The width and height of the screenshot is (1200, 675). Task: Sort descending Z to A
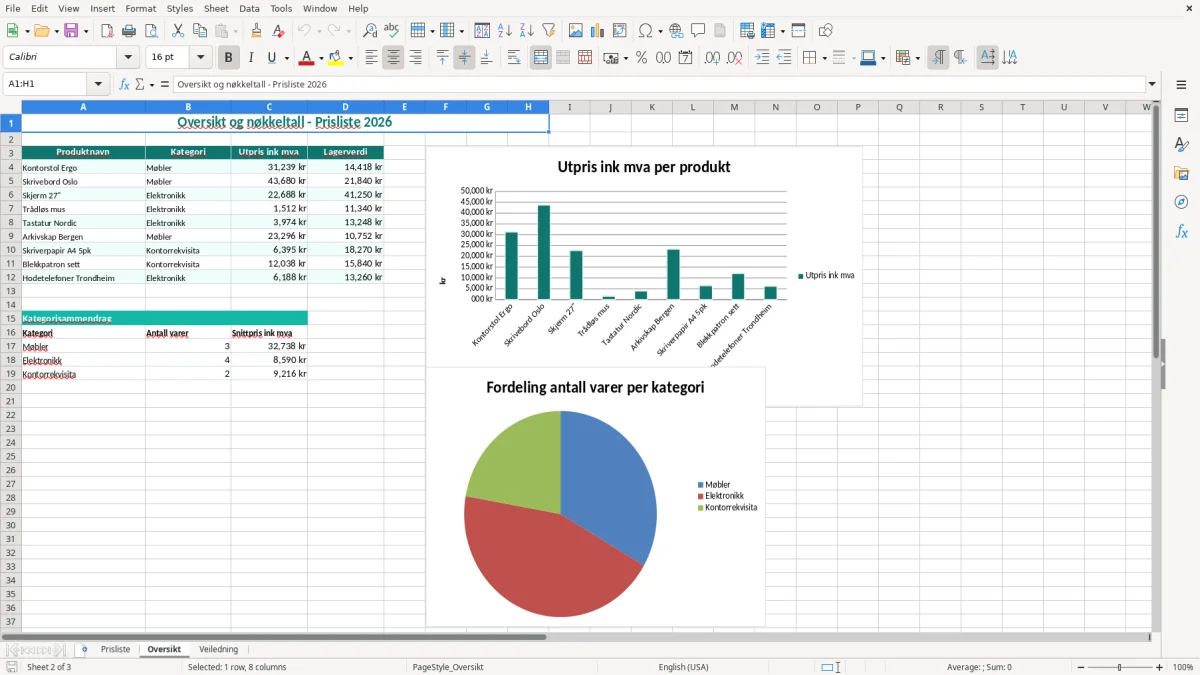527,31
